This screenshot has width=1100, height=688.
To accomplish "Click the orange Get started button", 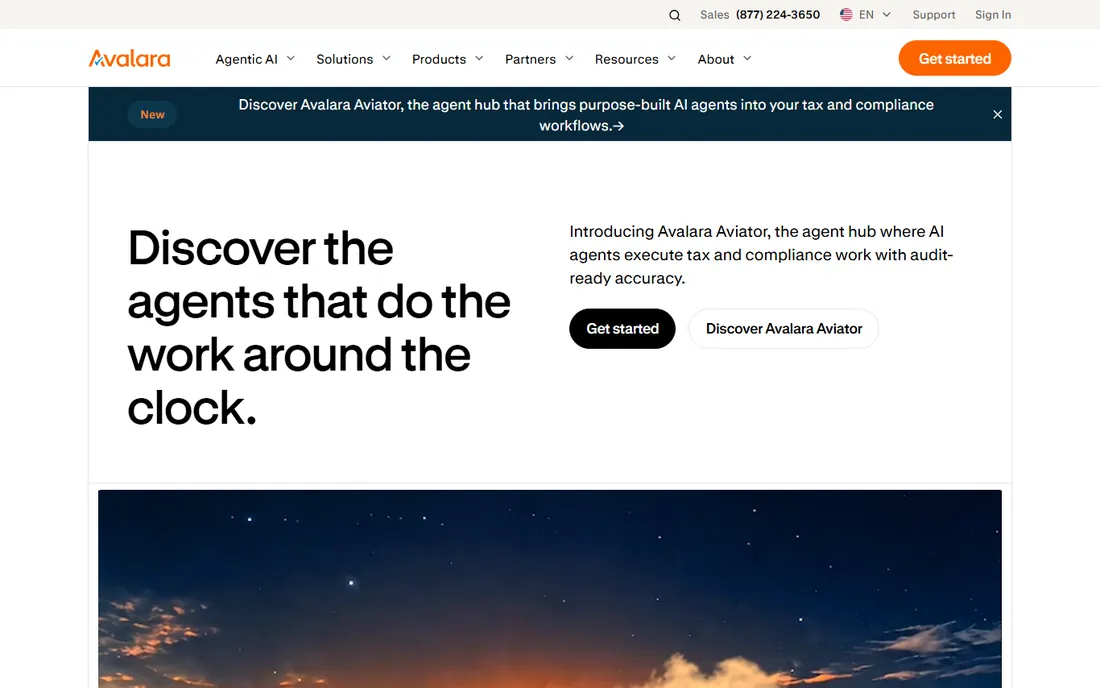I will pyautogui.click(x=954, y=58).
